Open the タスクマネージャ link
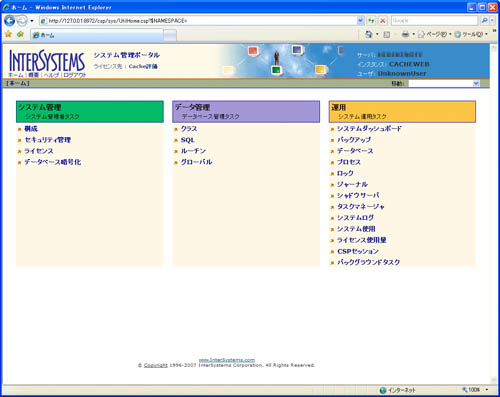The width and height of the screenshot is (500, 397). [x=361, y=207]
